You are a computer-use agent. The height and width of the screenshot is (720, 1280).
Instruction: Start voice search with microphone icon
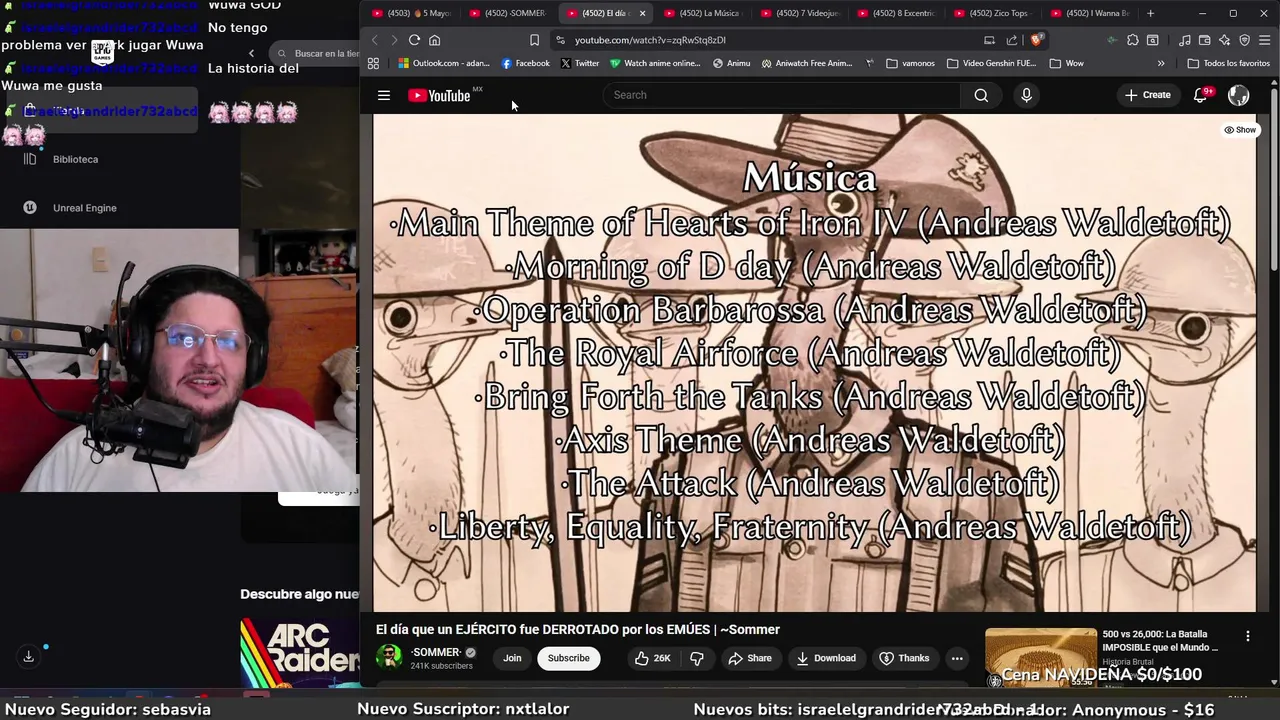1026,95
